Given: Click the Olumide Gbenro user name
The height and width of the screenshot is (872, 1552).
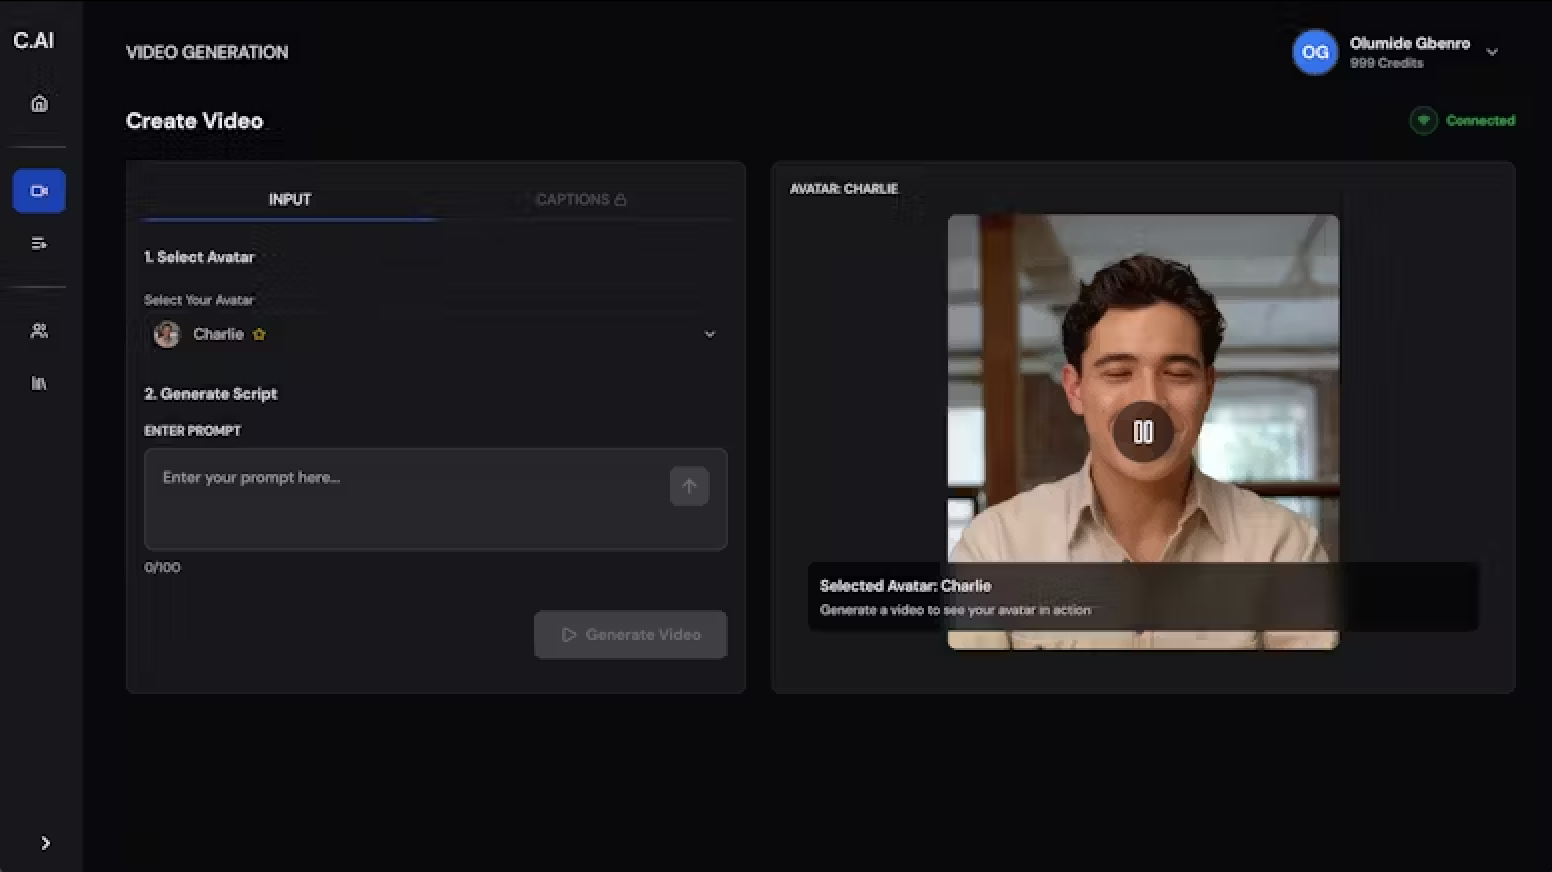Looking at the screenshot, I should [1409, 43].
